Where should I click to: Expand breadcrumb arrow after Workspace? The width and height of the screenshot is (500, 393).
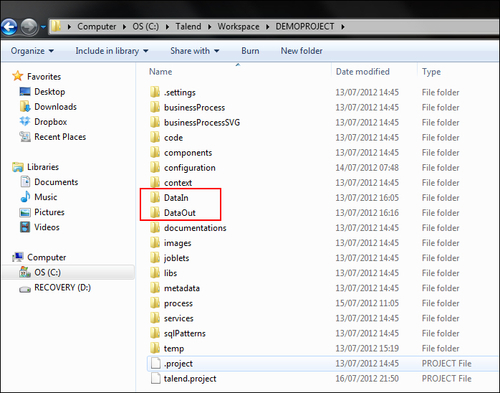[267, 27]
